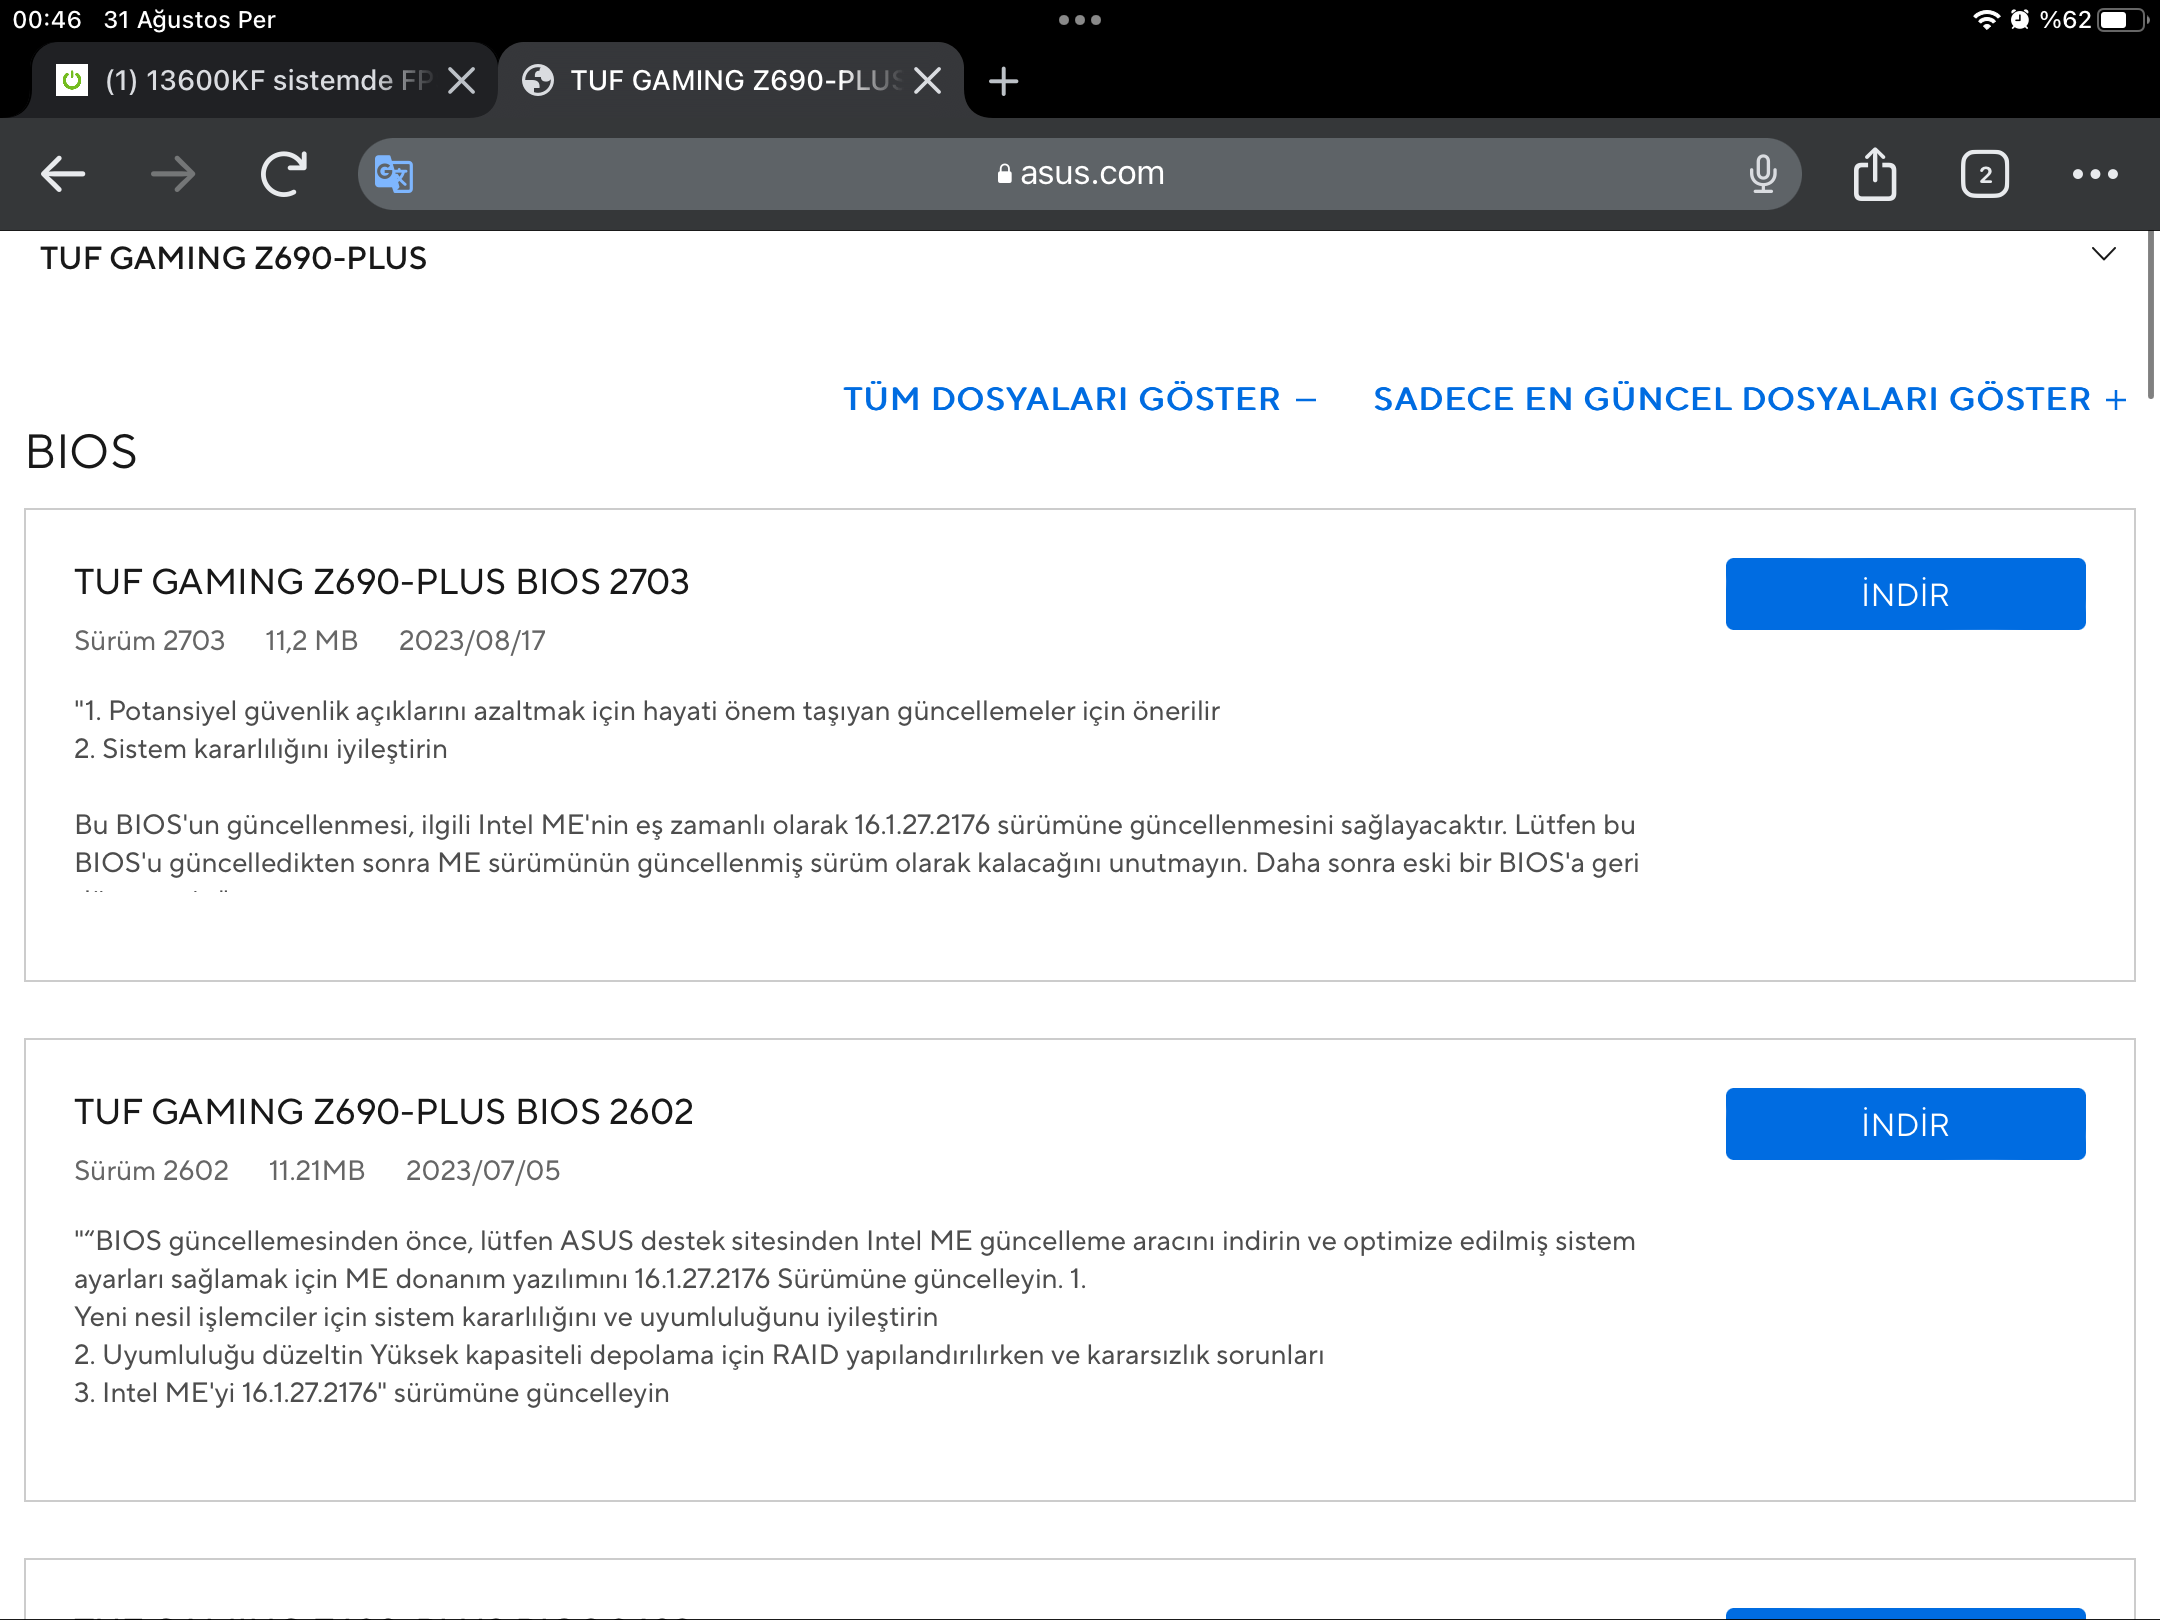Close the TUF GAMING Z690-PLUS tab
This screenshot has width=2160, height=1620.
point(928,81)
